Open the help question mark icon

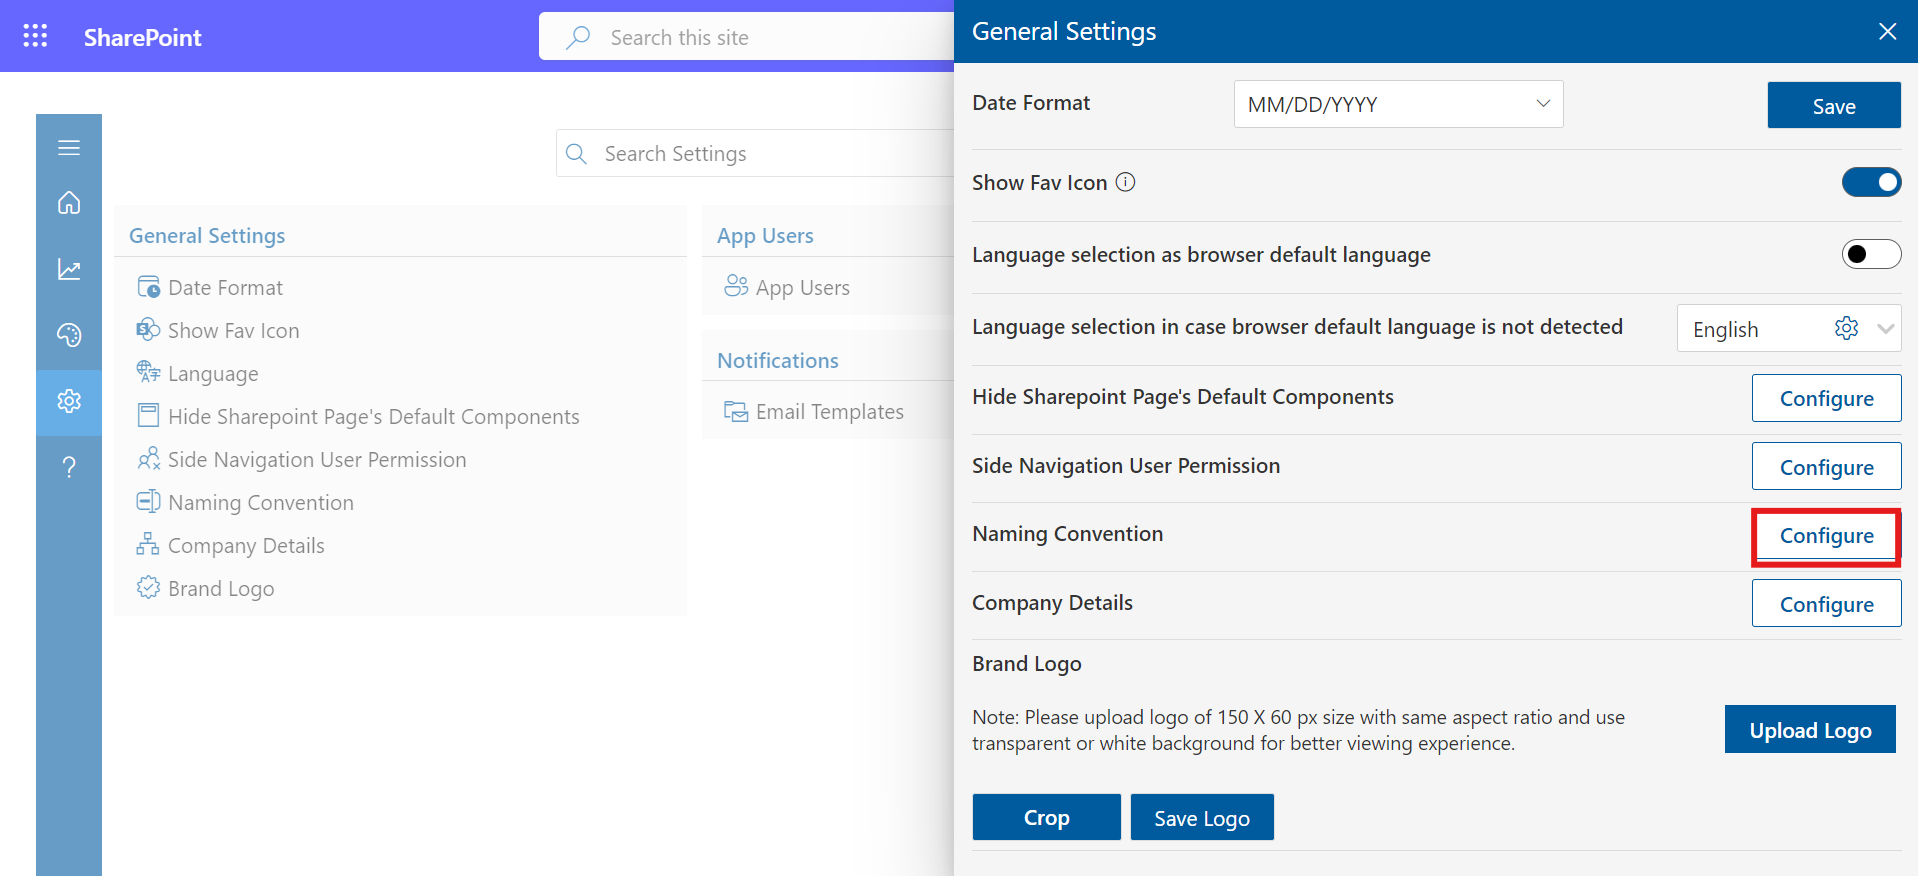69,467
